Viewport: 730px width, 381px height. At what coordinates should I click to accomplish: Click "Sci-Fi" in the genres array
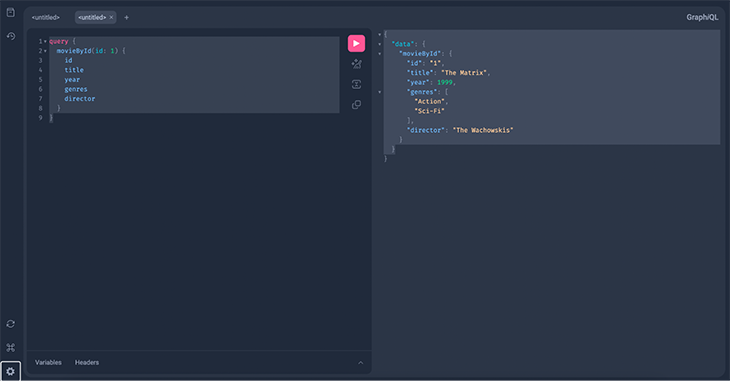[x=429, y=111]
